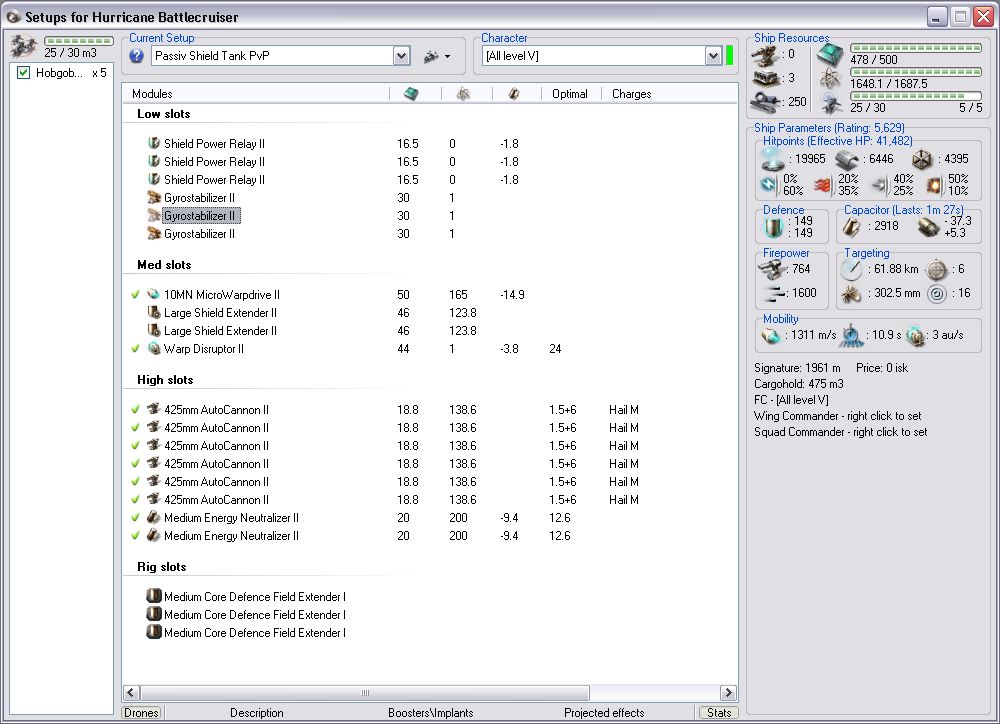The height and width of the screenshot is (724, 1000).
Task: Click the CPU resource icon
Action: tap(830, 55)
